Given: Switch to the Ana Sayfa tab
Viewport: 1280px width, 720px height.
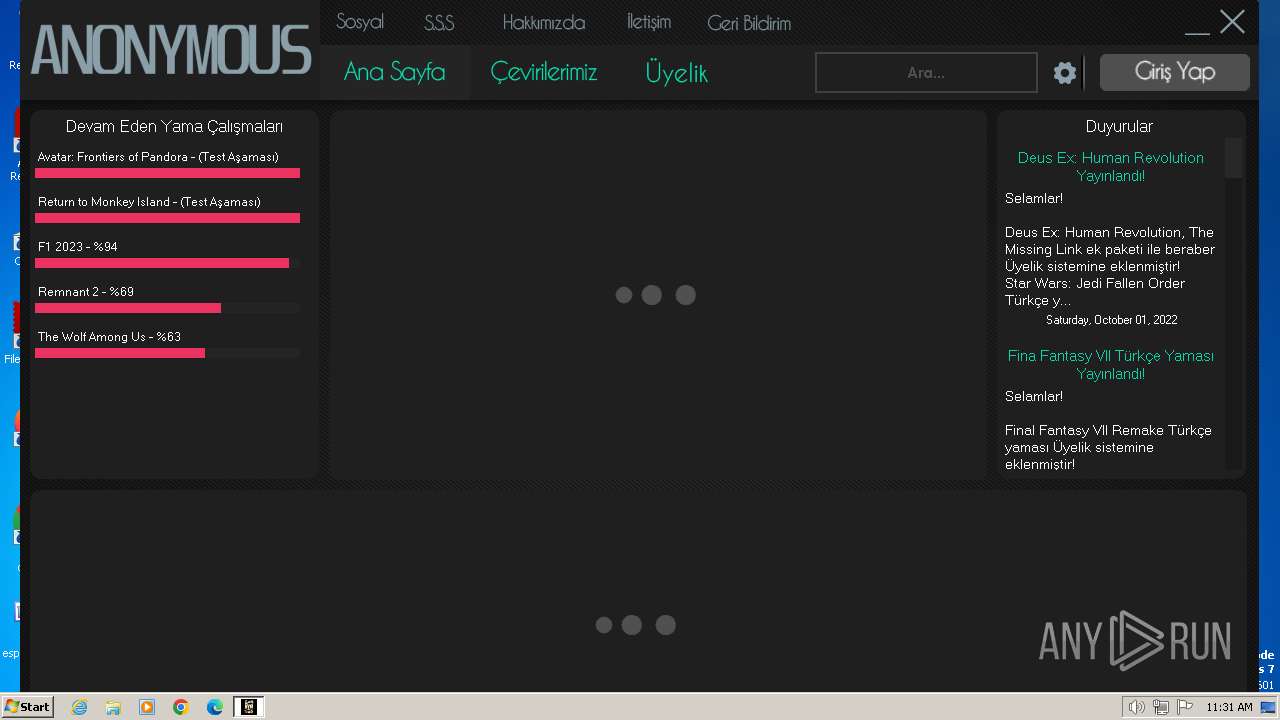Looking at the screenshot, I should [x=394, y=72].
